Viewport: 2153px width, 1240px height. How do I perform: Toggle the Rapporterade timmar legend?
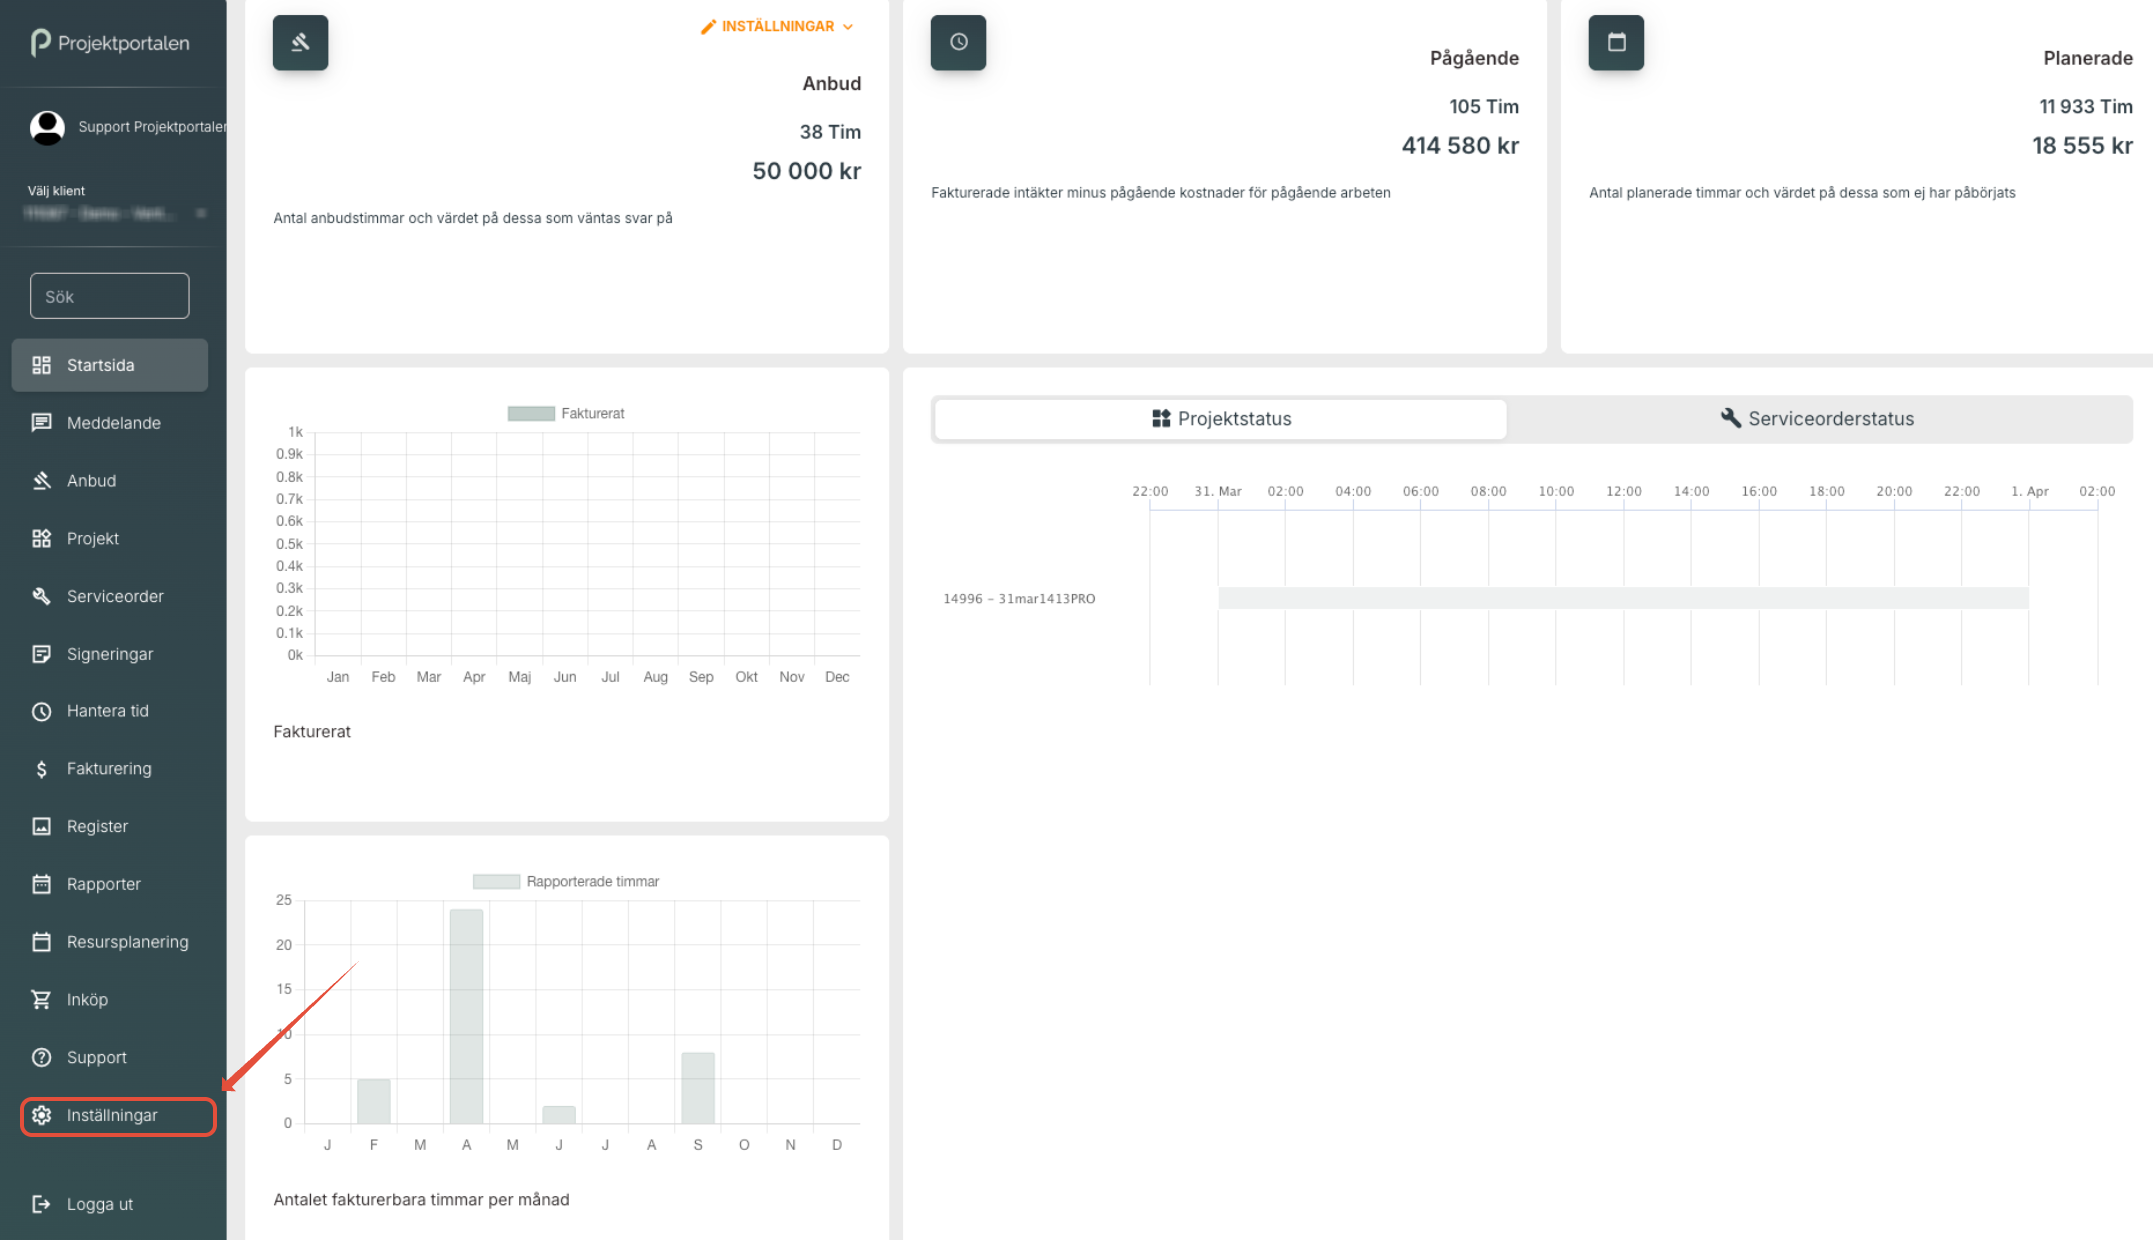pyautogui.click(x=567, y=882)
